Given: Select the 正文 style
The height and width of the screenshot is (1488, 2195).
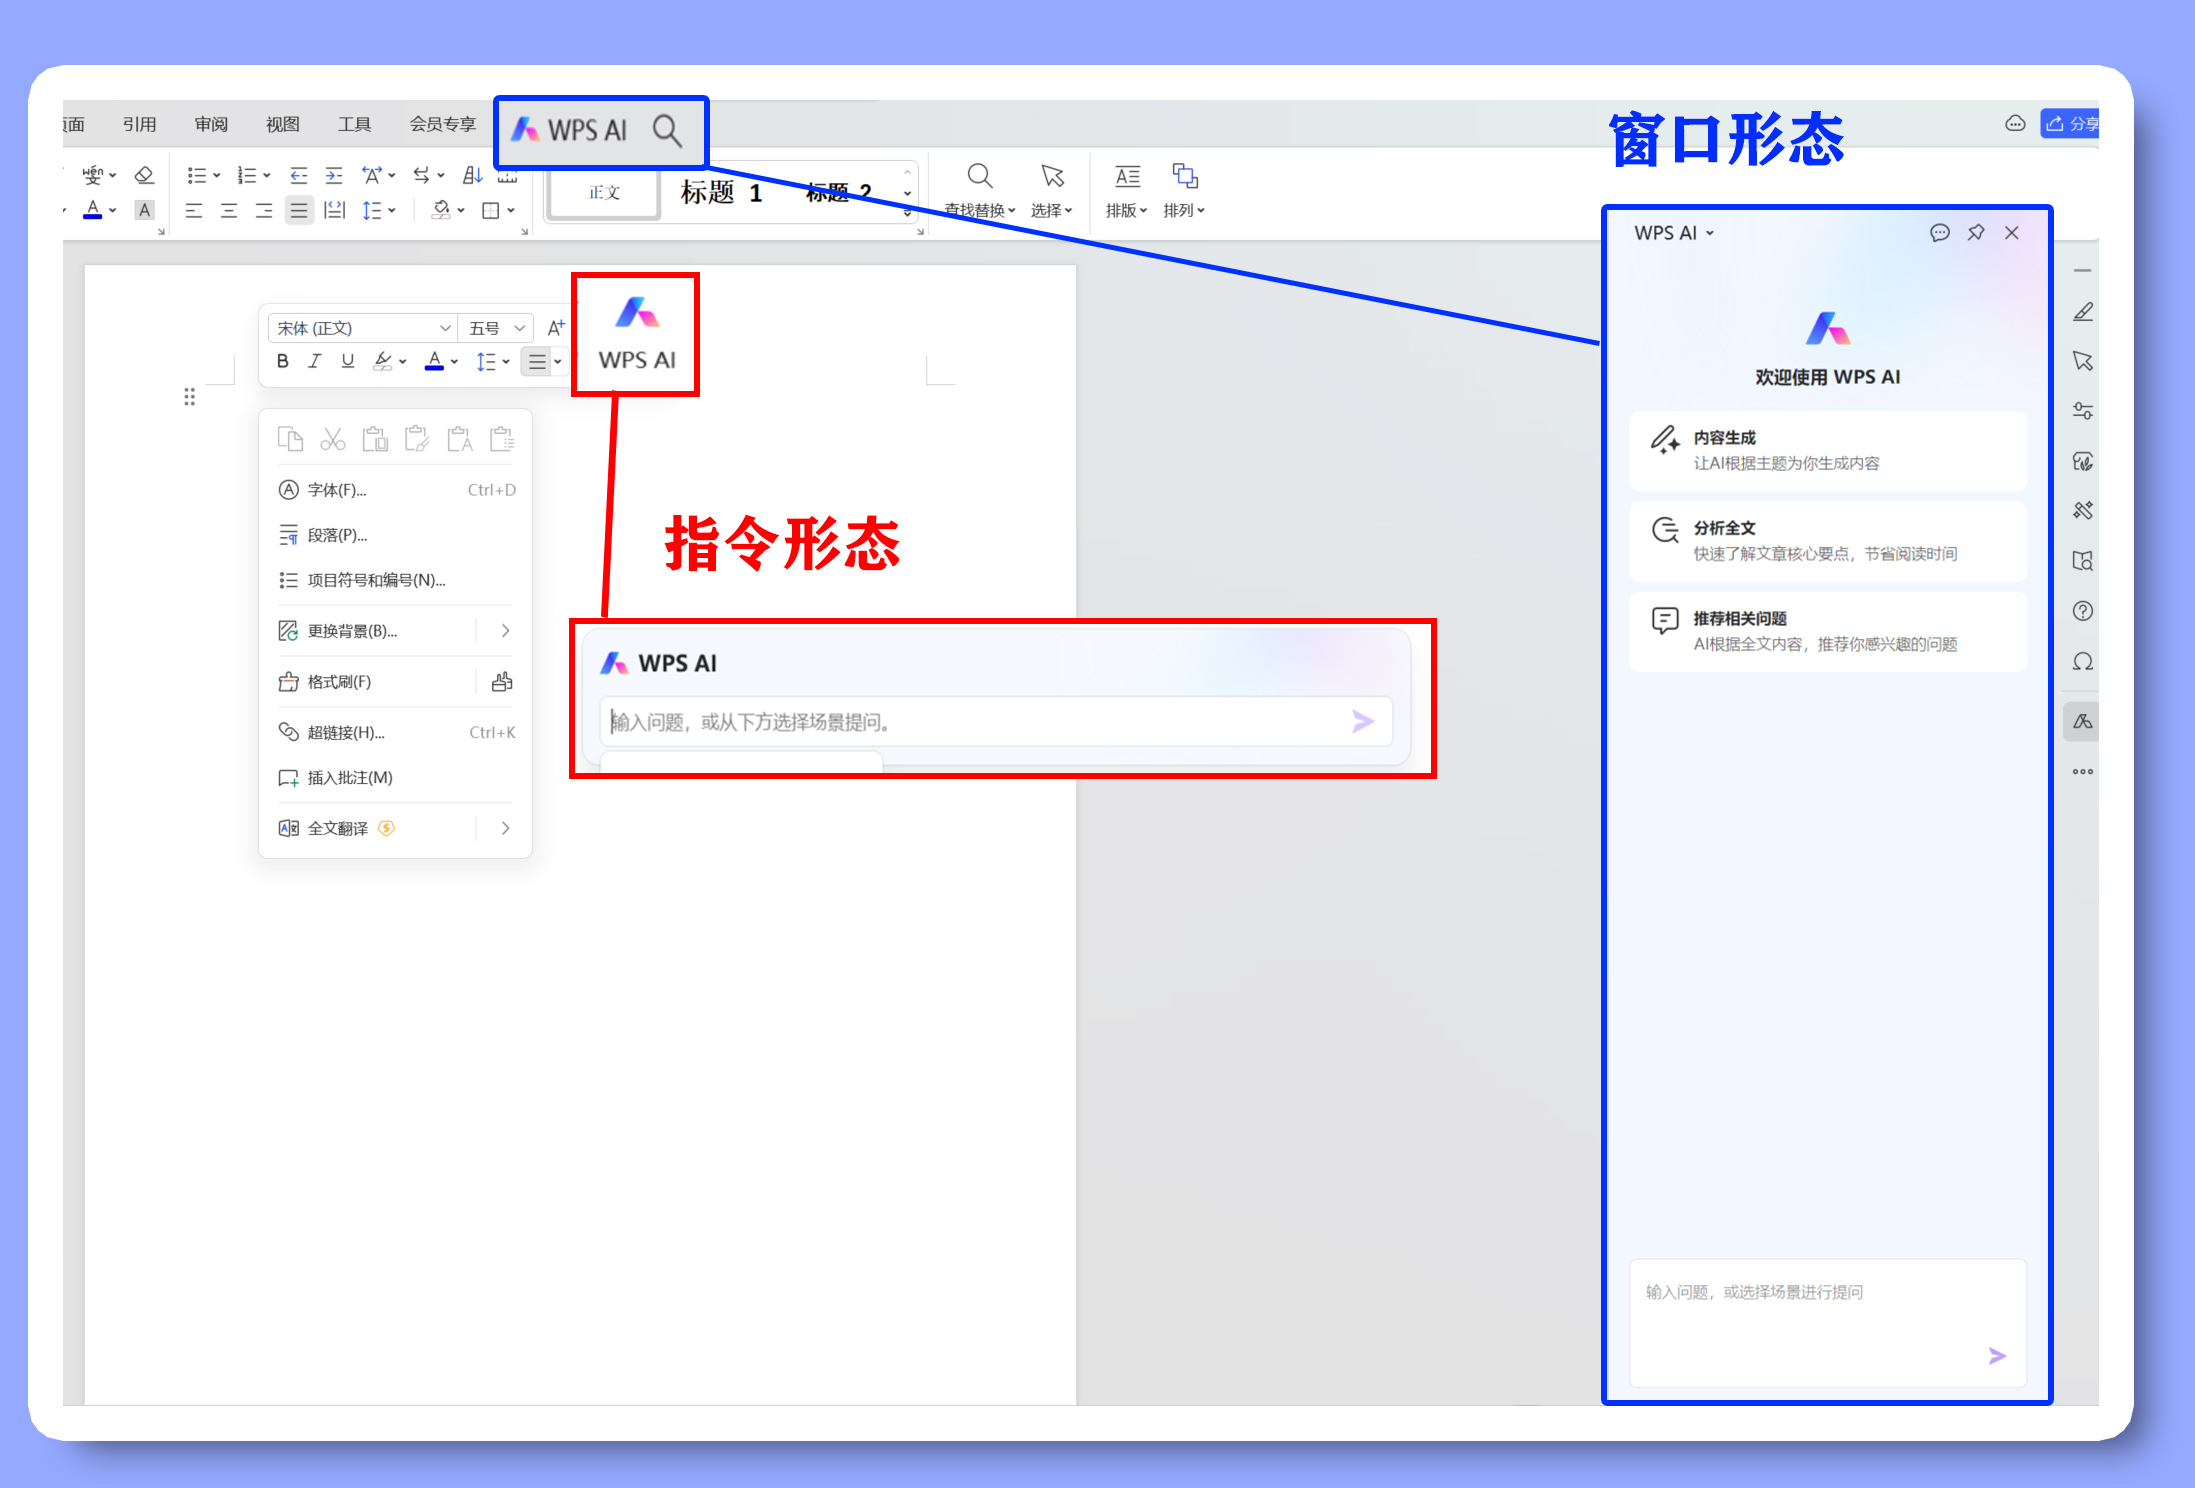Looking at the screenshot, I should coord(604,192).
